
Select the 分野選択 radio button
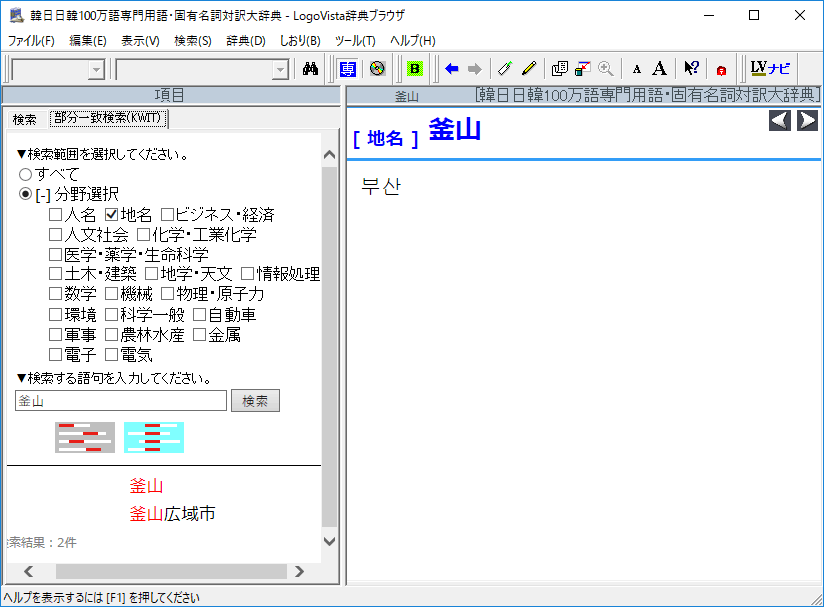point(25,194)
